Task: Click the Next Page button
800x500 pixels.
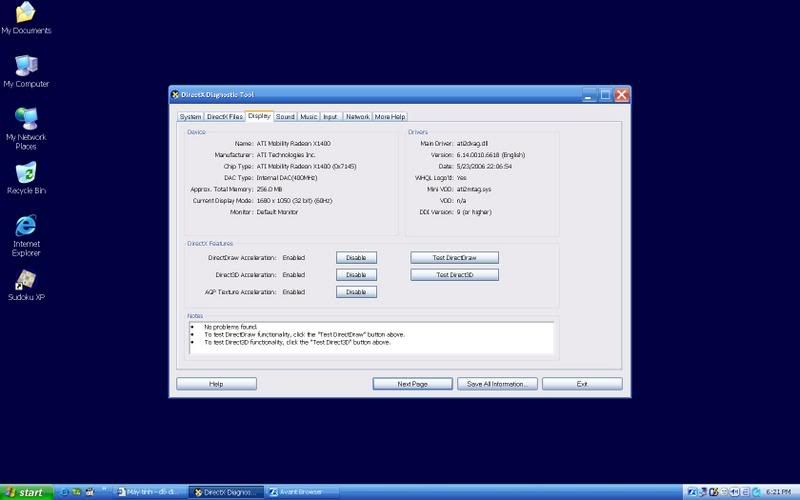Action: [x=412, y=384]
